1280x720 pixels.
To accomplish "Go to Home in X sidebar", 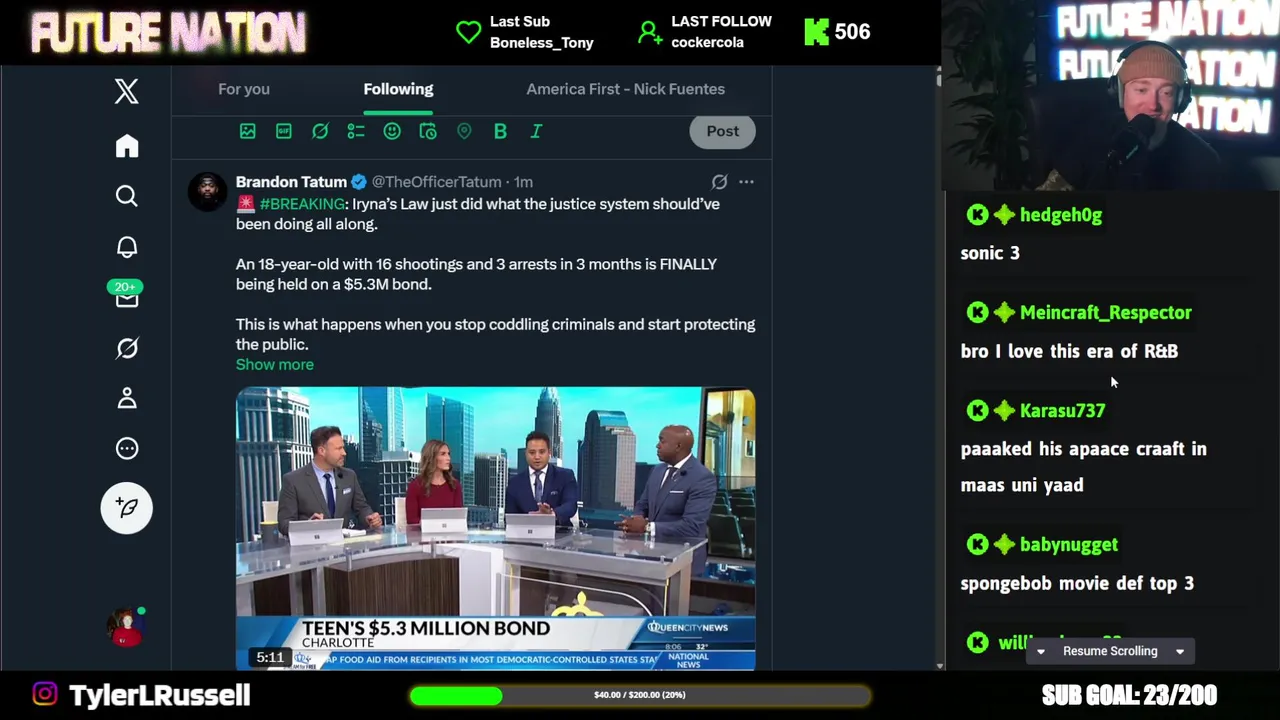I will (126, 146).
